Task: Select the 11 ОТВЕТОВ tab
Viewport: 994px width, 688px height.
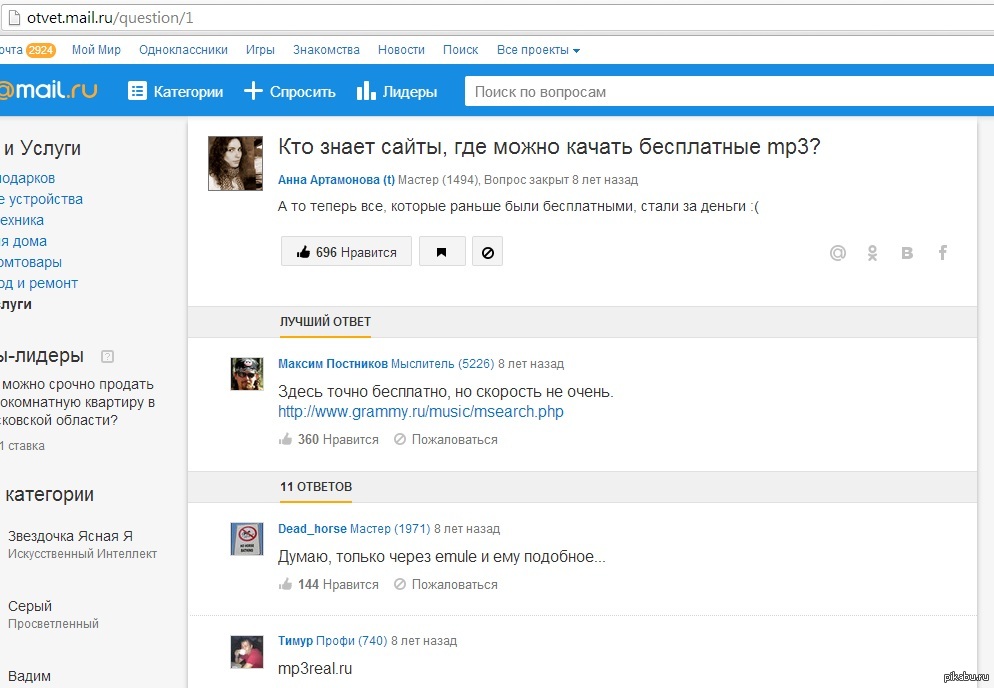Action: (316, 486)
